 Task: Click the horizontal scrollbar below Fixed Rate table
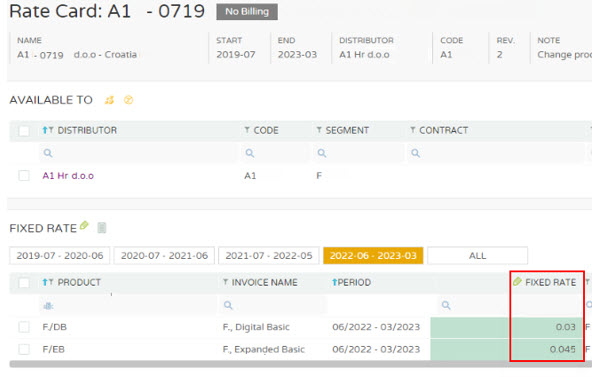point(300,364)
